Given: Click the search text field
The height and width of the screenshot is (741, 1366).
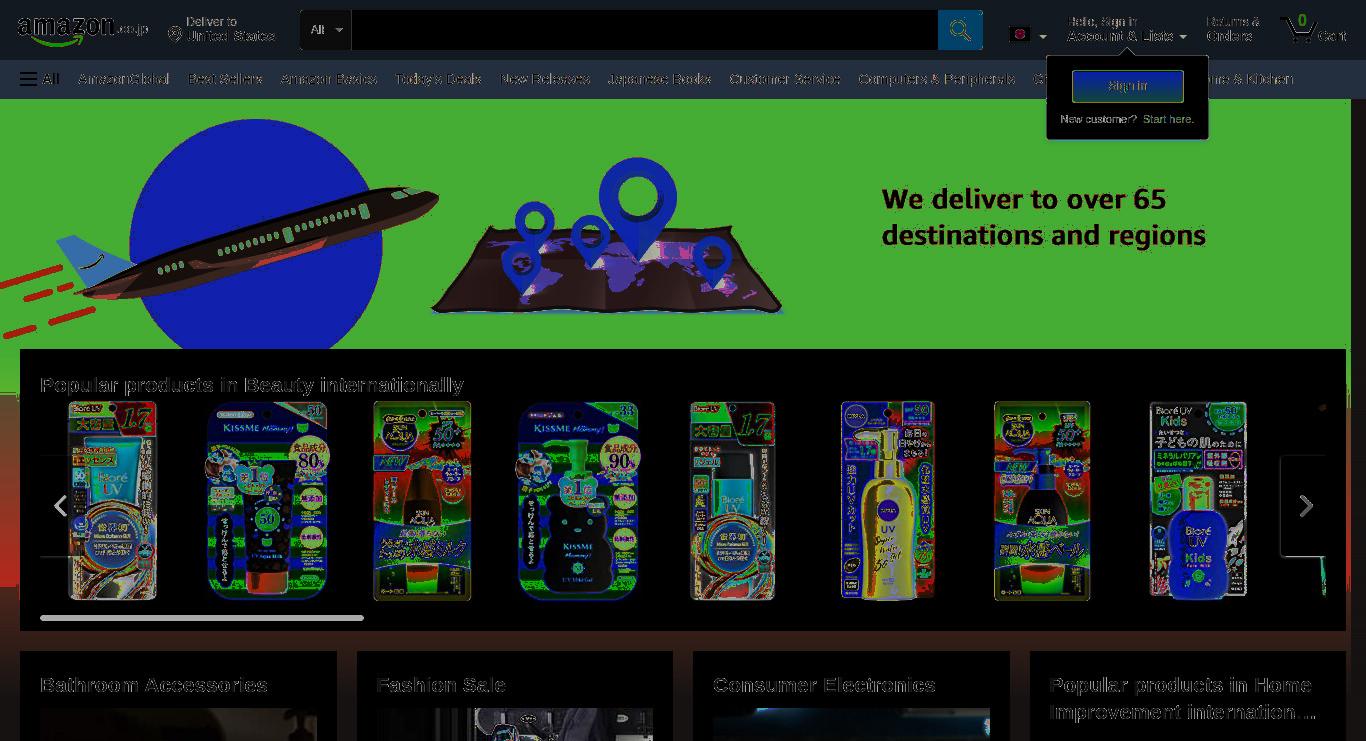Looking at the screenshot, I should coord(645,30).
